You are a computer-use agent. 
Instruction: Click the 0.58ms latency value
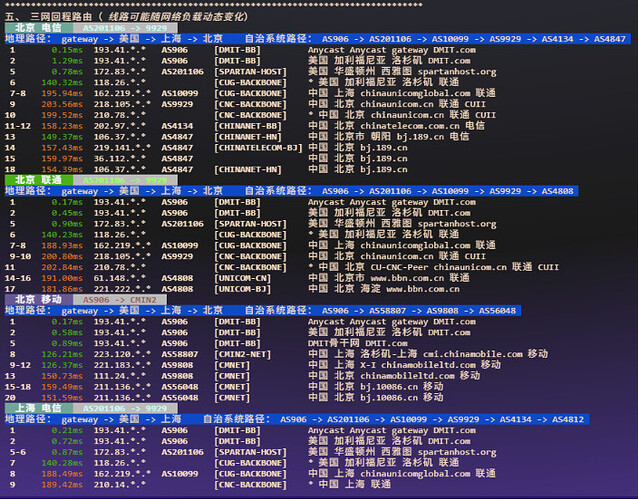pyautogui.click(x=68, y=333)
